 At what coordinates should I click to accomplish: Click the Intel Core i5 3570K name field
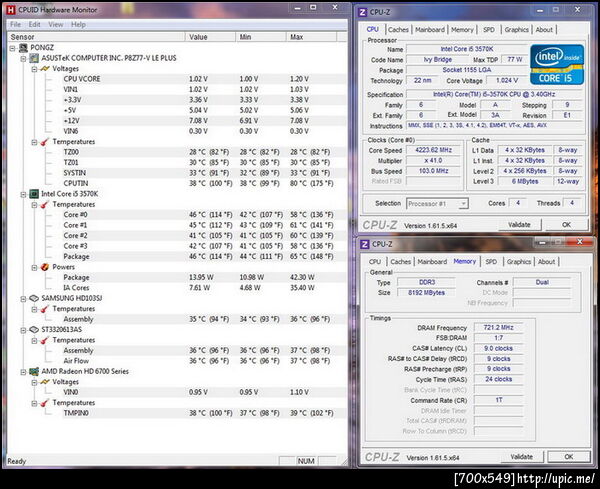pos(467,49)
